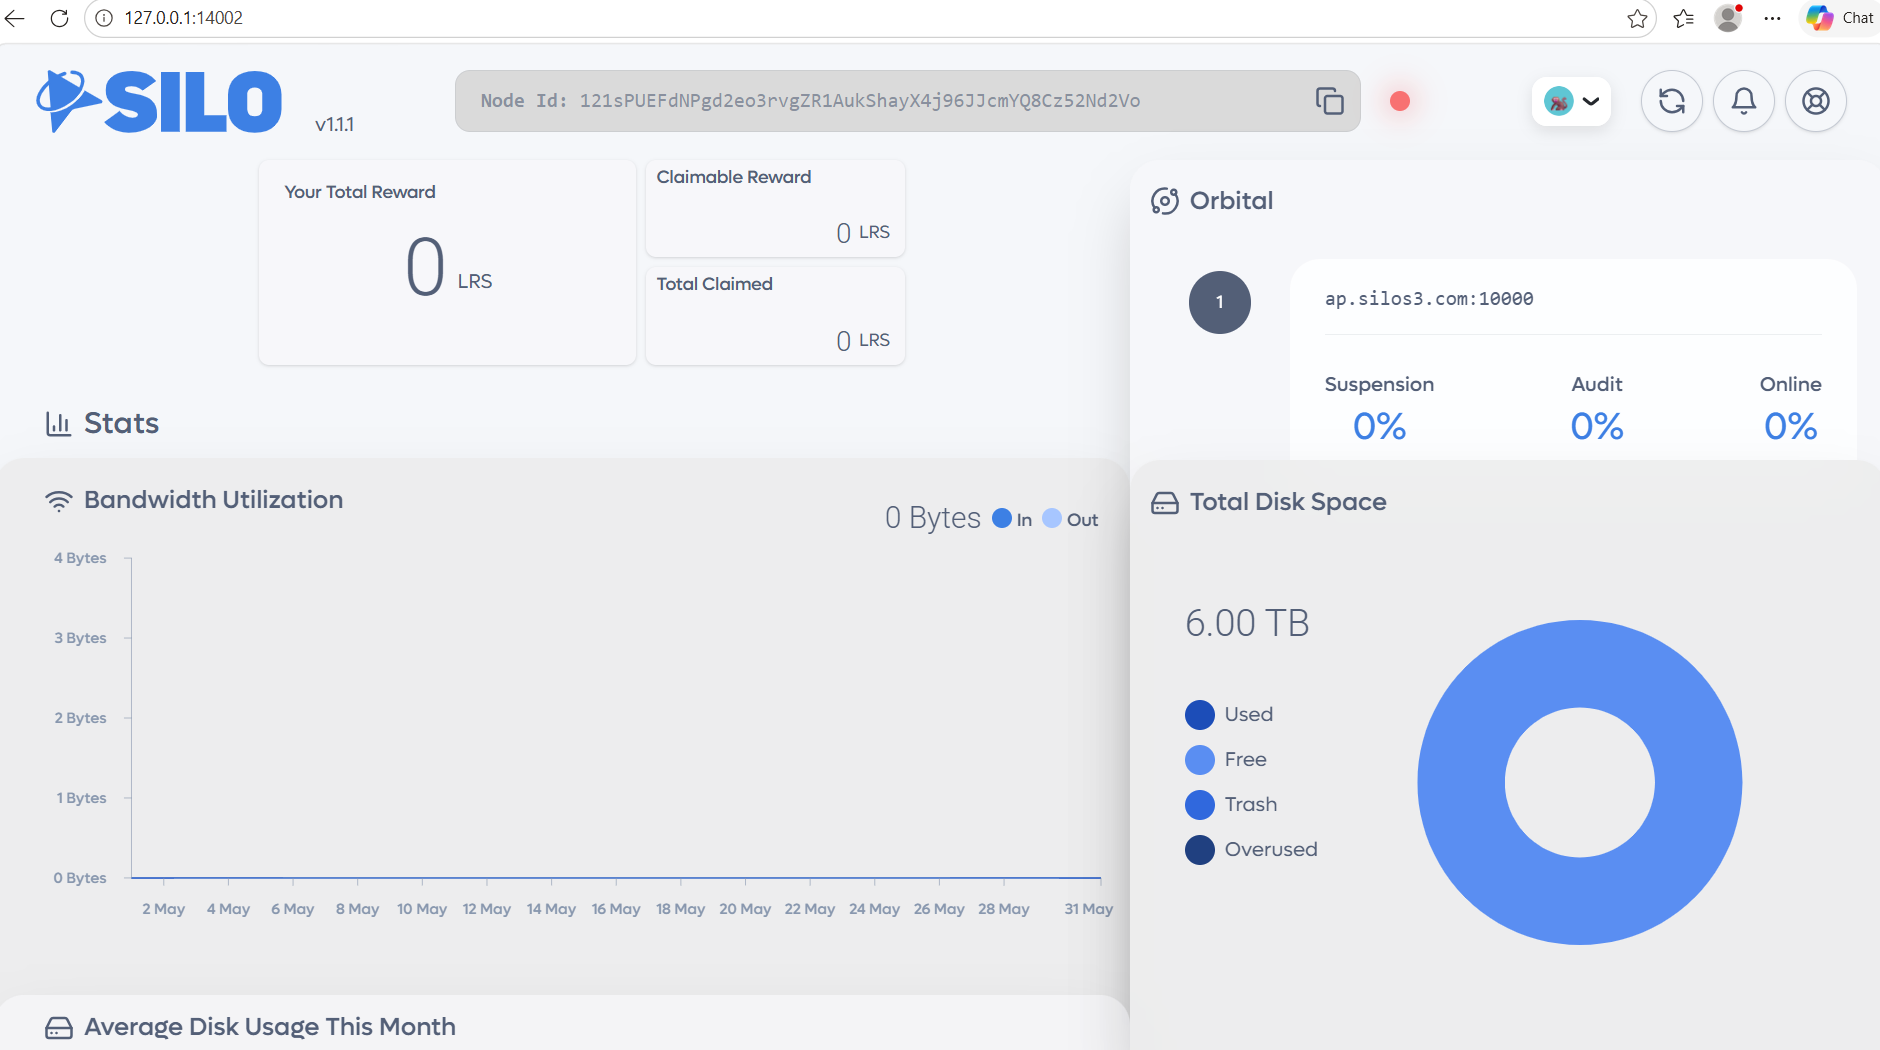Open the notifications bell
This screenshot has height=1050, width=1880.
click(1743, 101)
